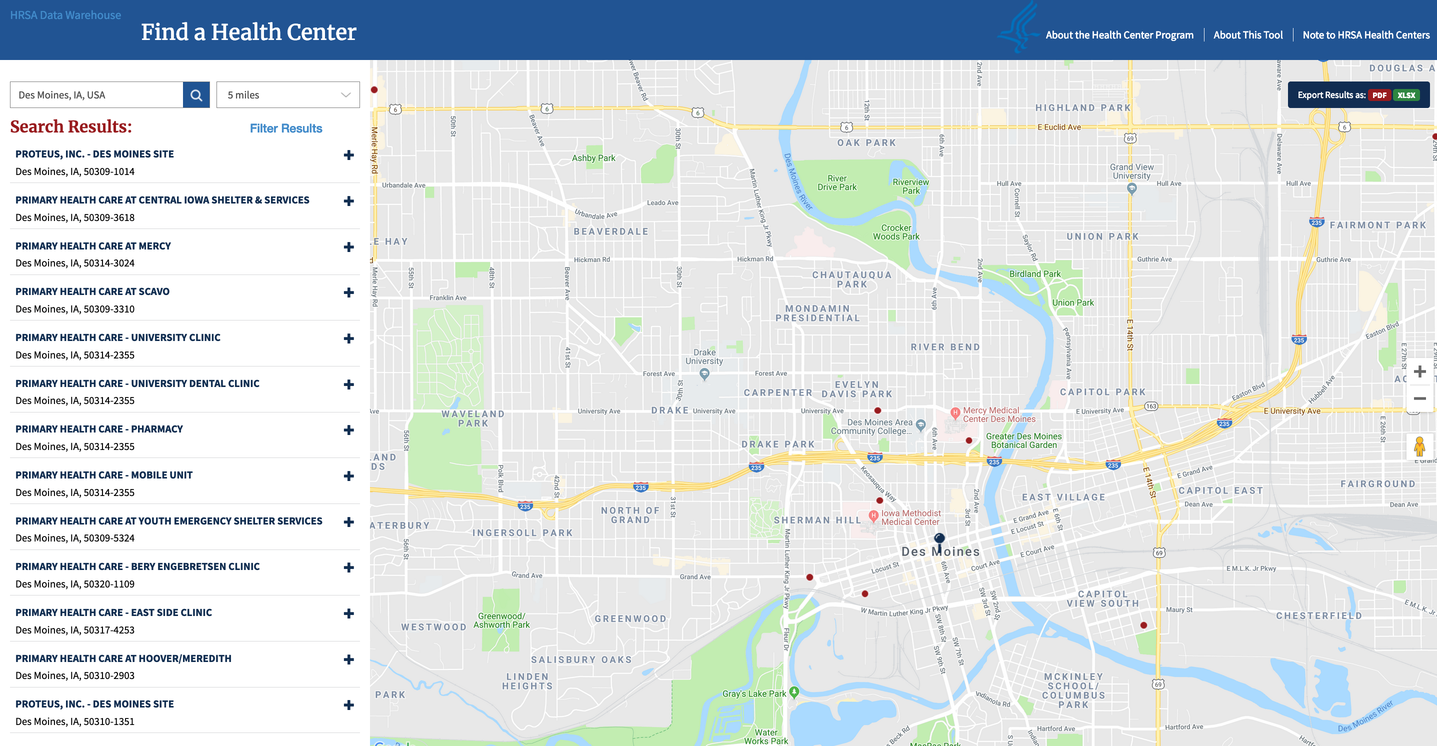Export results as PDF
Image resolution: width=1437 pixels, height=746 pixels.
tap(1379, 95)
